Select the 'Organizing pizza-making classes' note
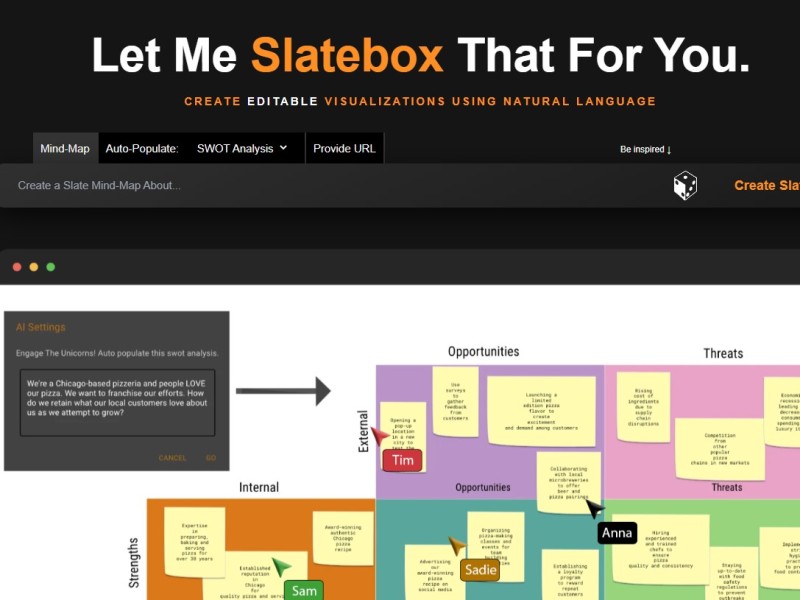 (495, 546)
